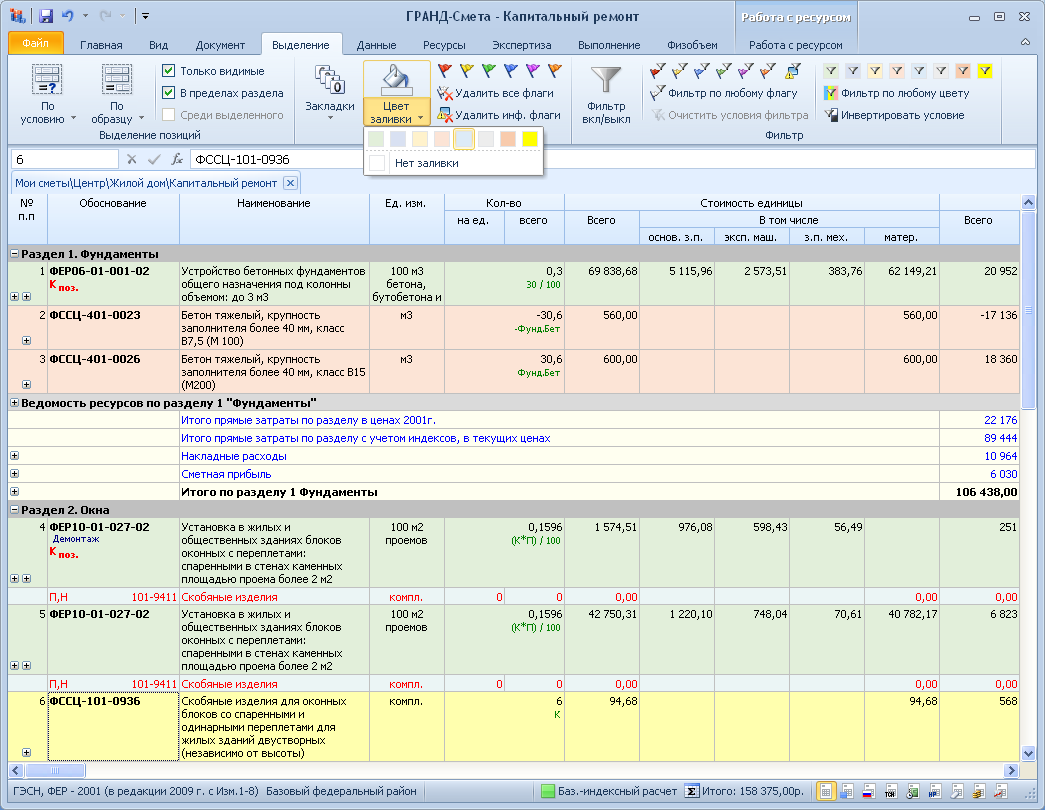Filter by red flag
Screen dimensions: 1045x810
[658, 70]
